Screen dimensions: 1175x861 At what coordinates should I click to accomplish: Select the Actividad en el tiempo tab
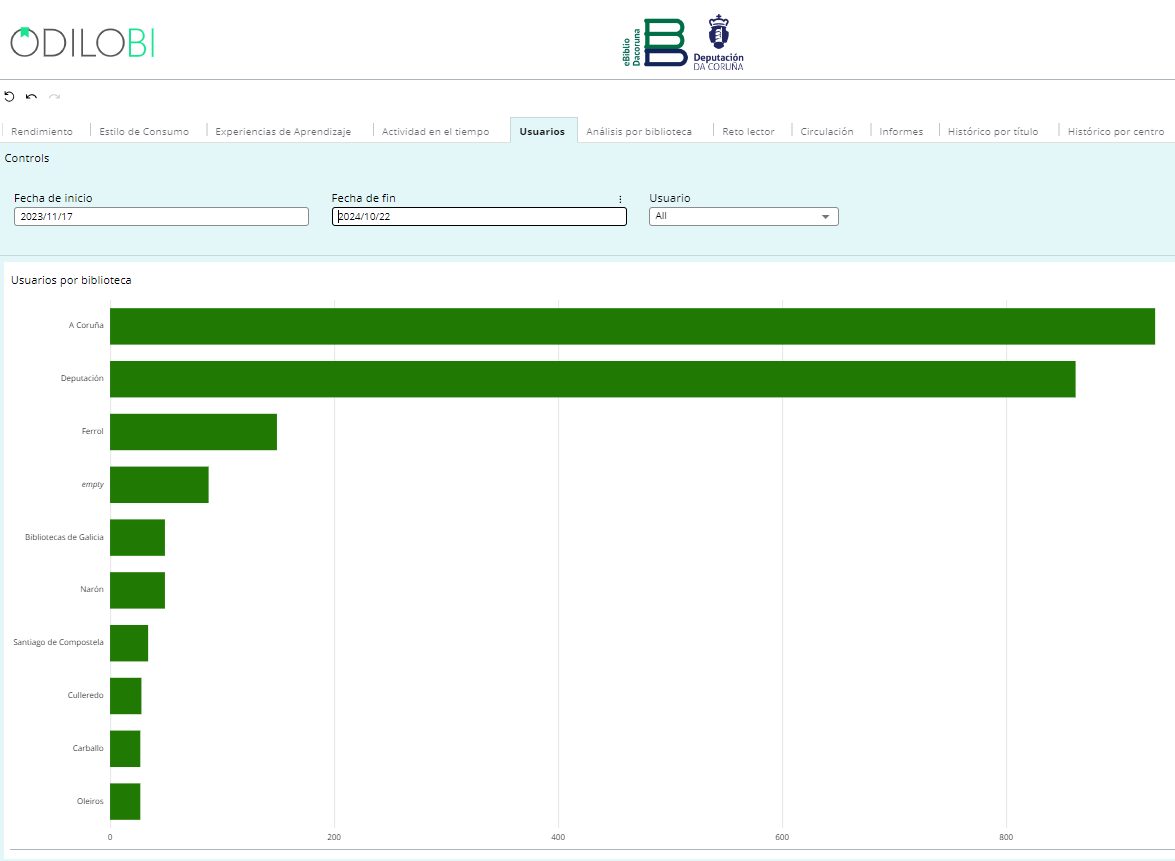coord(436,132)
